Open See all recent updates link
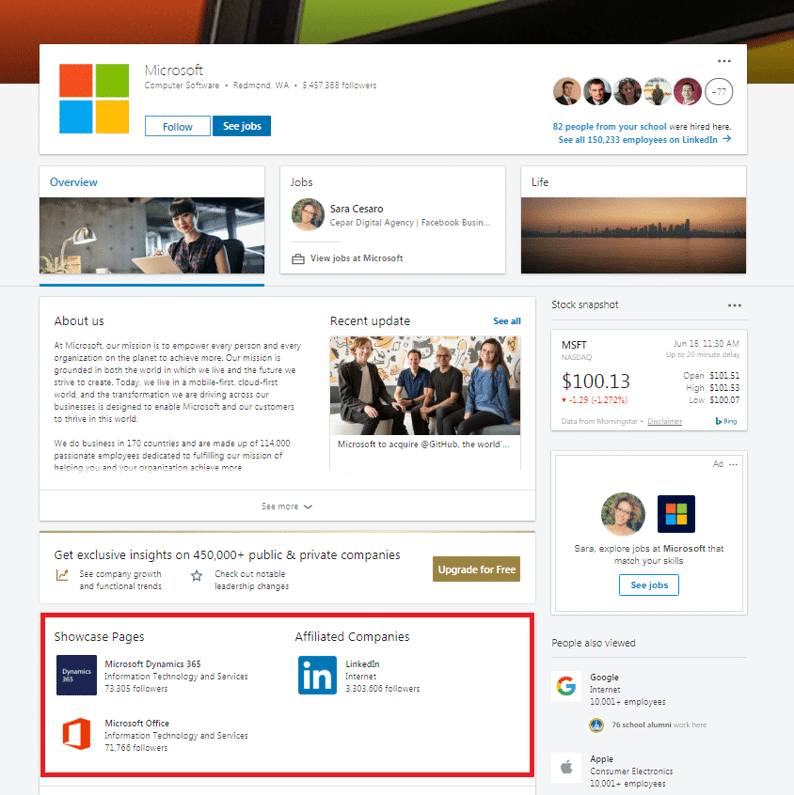The image size is (794, 795). [507, 321]
